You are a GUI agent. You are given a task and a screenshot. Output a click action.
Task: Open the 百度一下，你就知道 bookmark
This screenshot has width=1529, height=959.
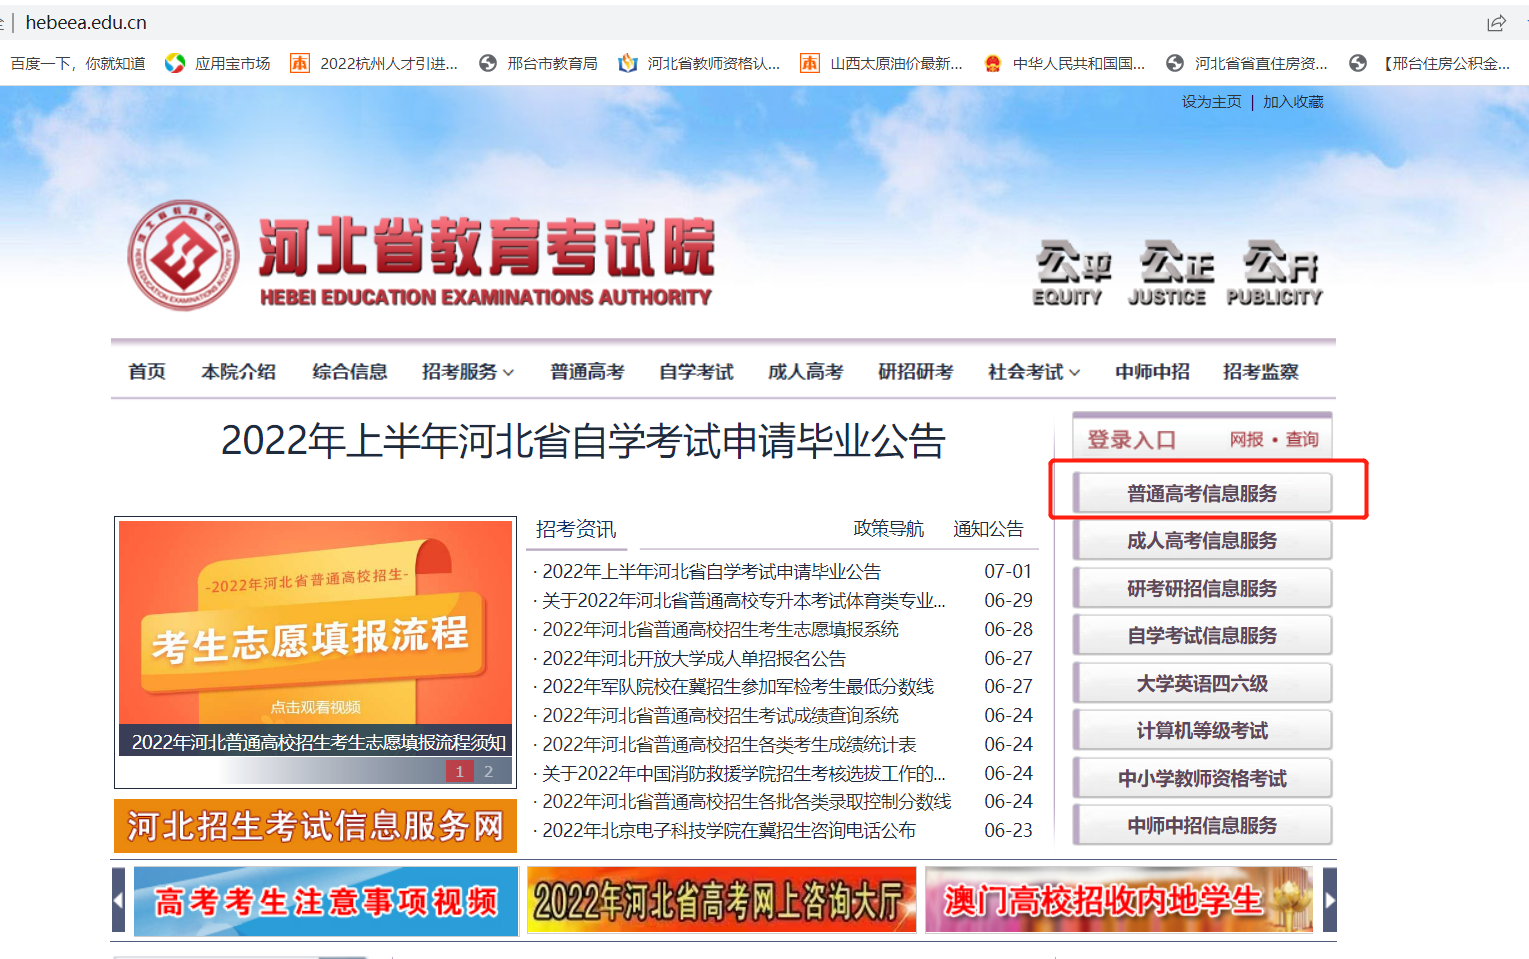tap(78, 63)
